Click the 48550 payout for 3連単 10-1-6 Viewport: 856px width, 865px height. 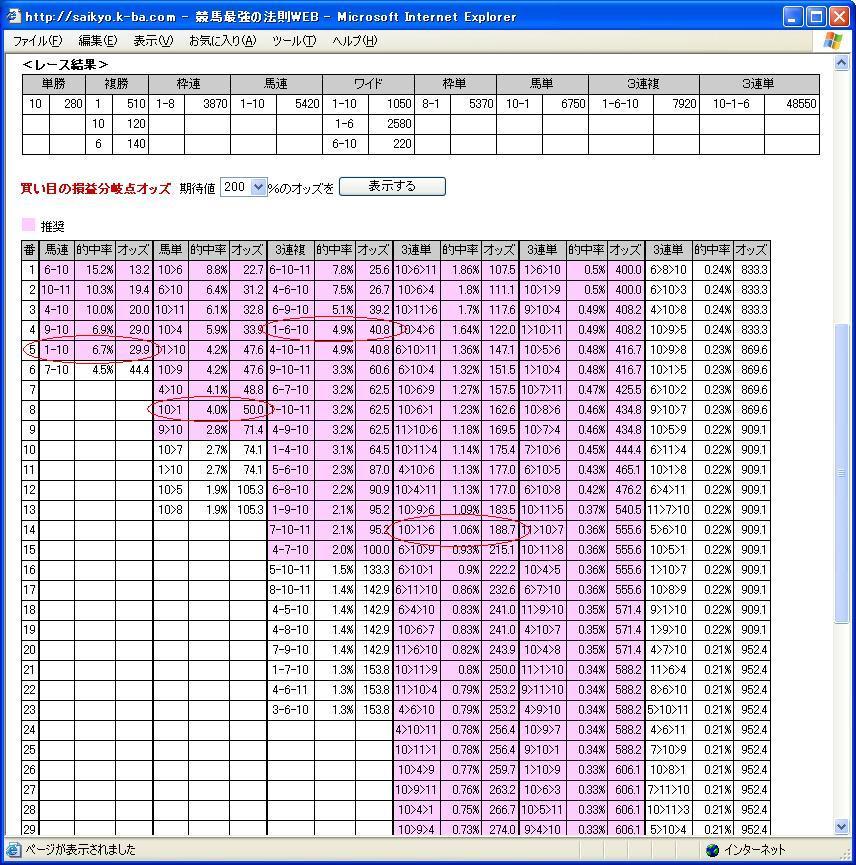(x=791, y=104)
